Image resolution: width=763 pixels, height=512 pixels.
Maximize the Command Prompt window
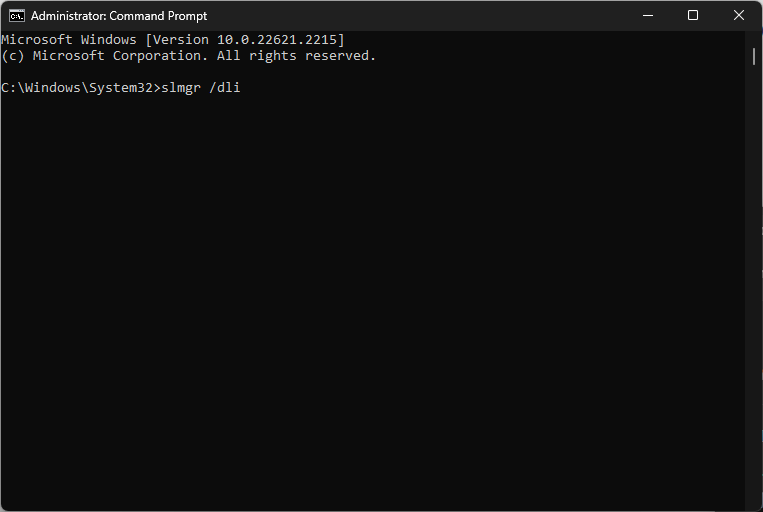pos(693,16)
